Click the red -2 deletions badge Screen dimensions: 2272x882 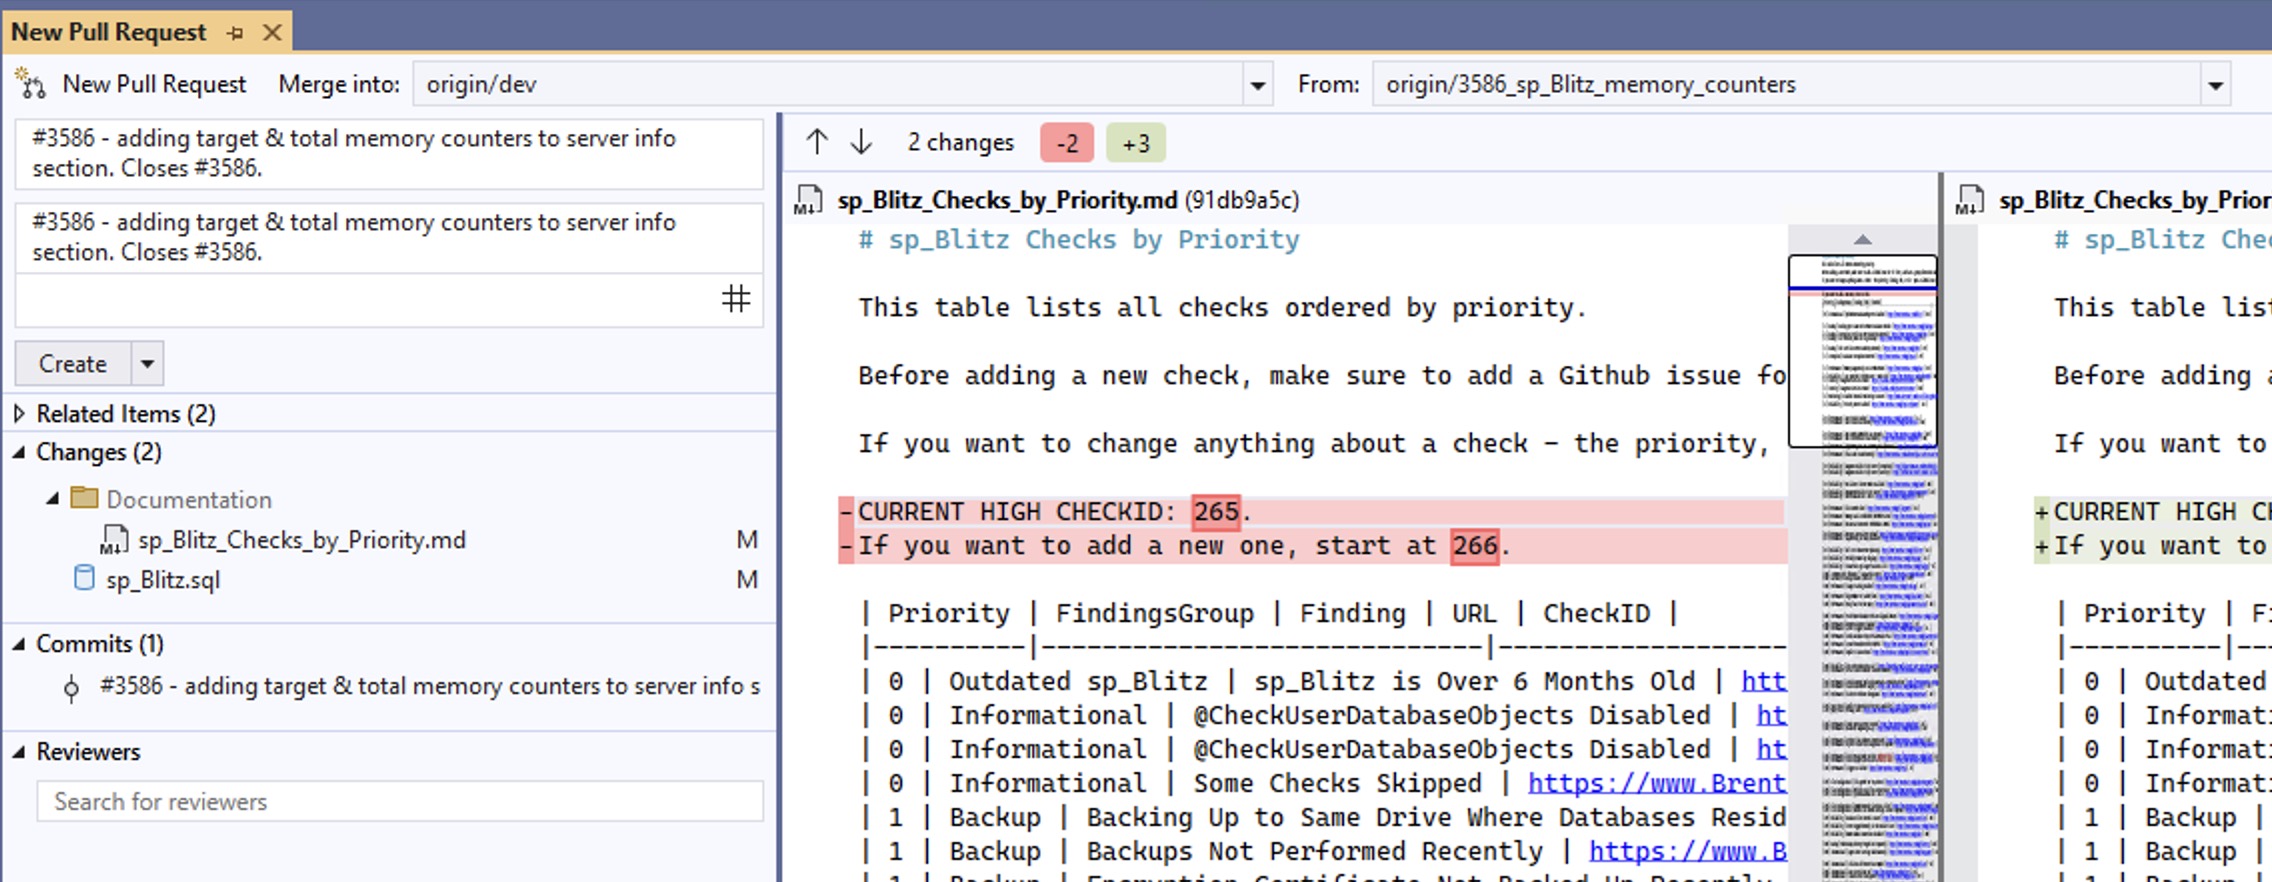tap(1067, 144)
